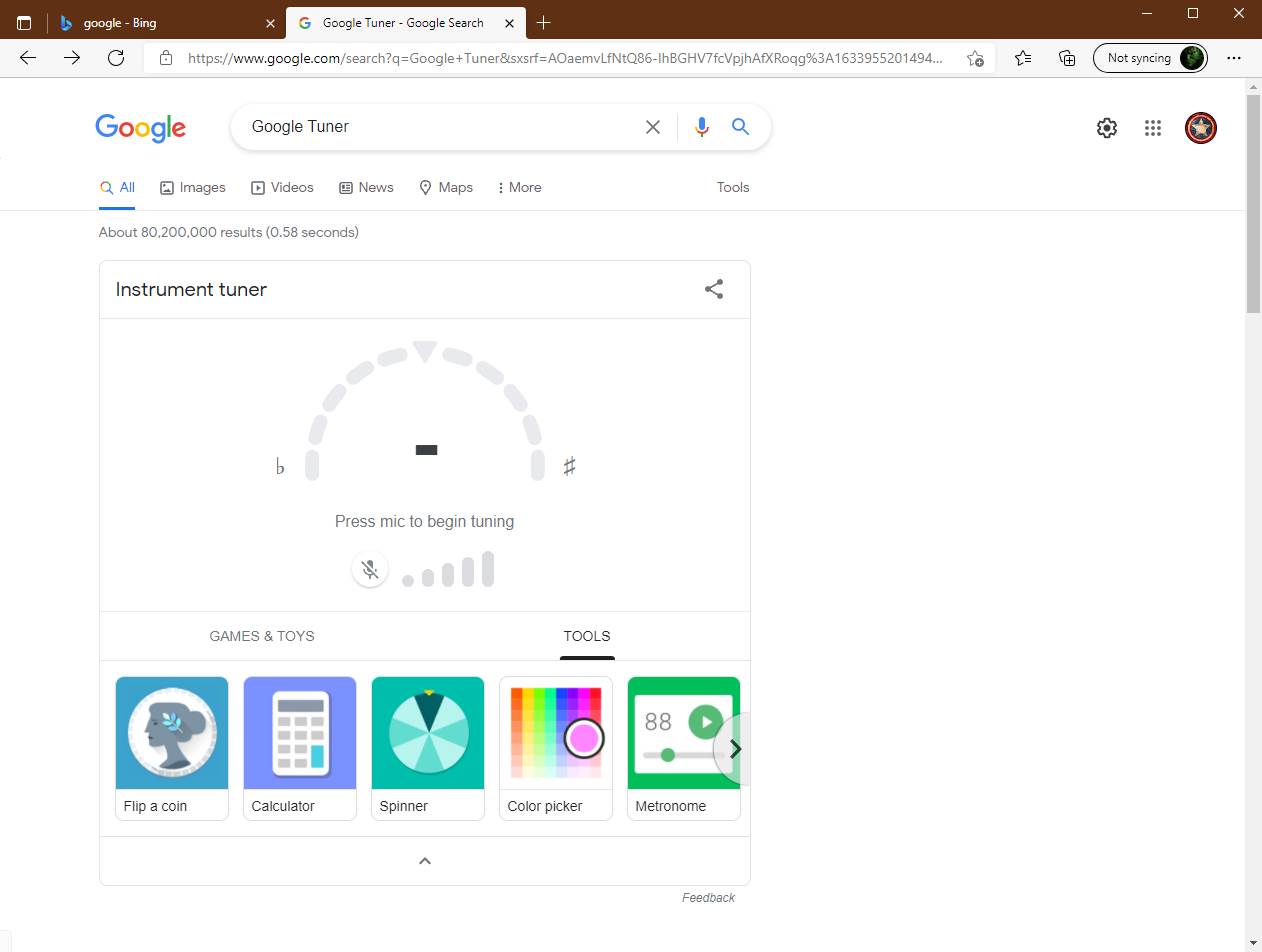Open the More search options menu
Screen dimensions: 1262x952
[x=519, y=187]
